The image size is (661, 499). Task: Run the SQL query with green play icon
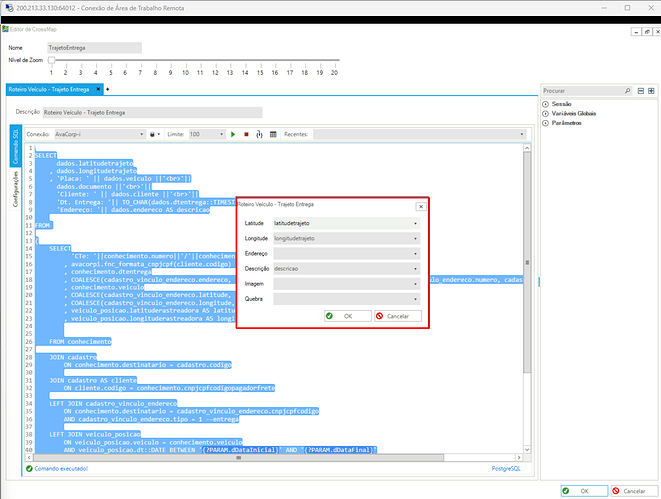[x=232, y=134]
